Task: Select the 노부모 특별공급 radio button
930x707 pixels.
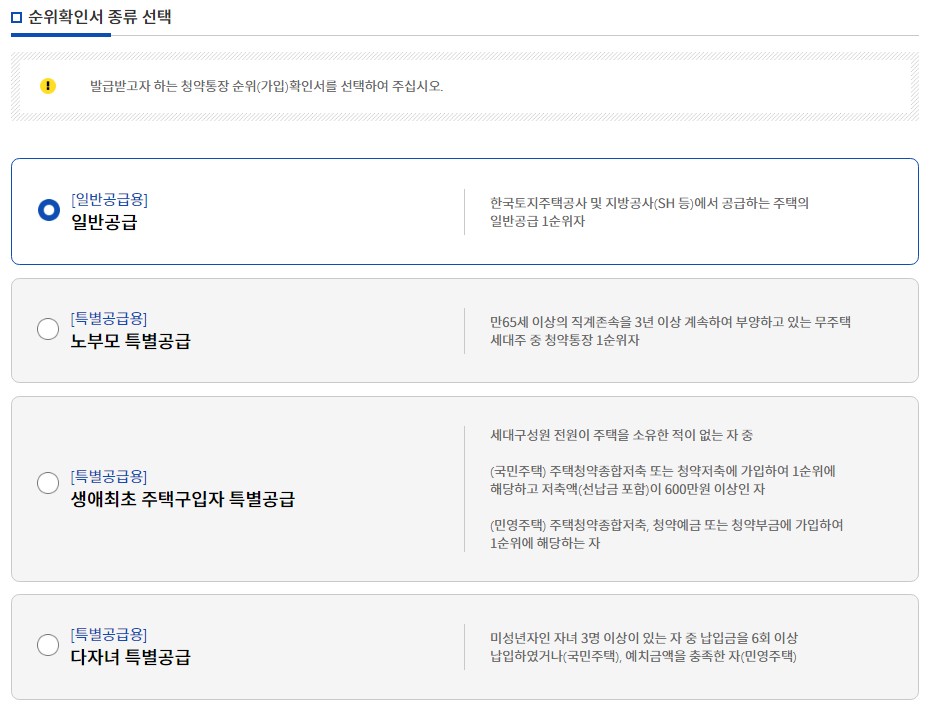Action: tap(47, 329)
